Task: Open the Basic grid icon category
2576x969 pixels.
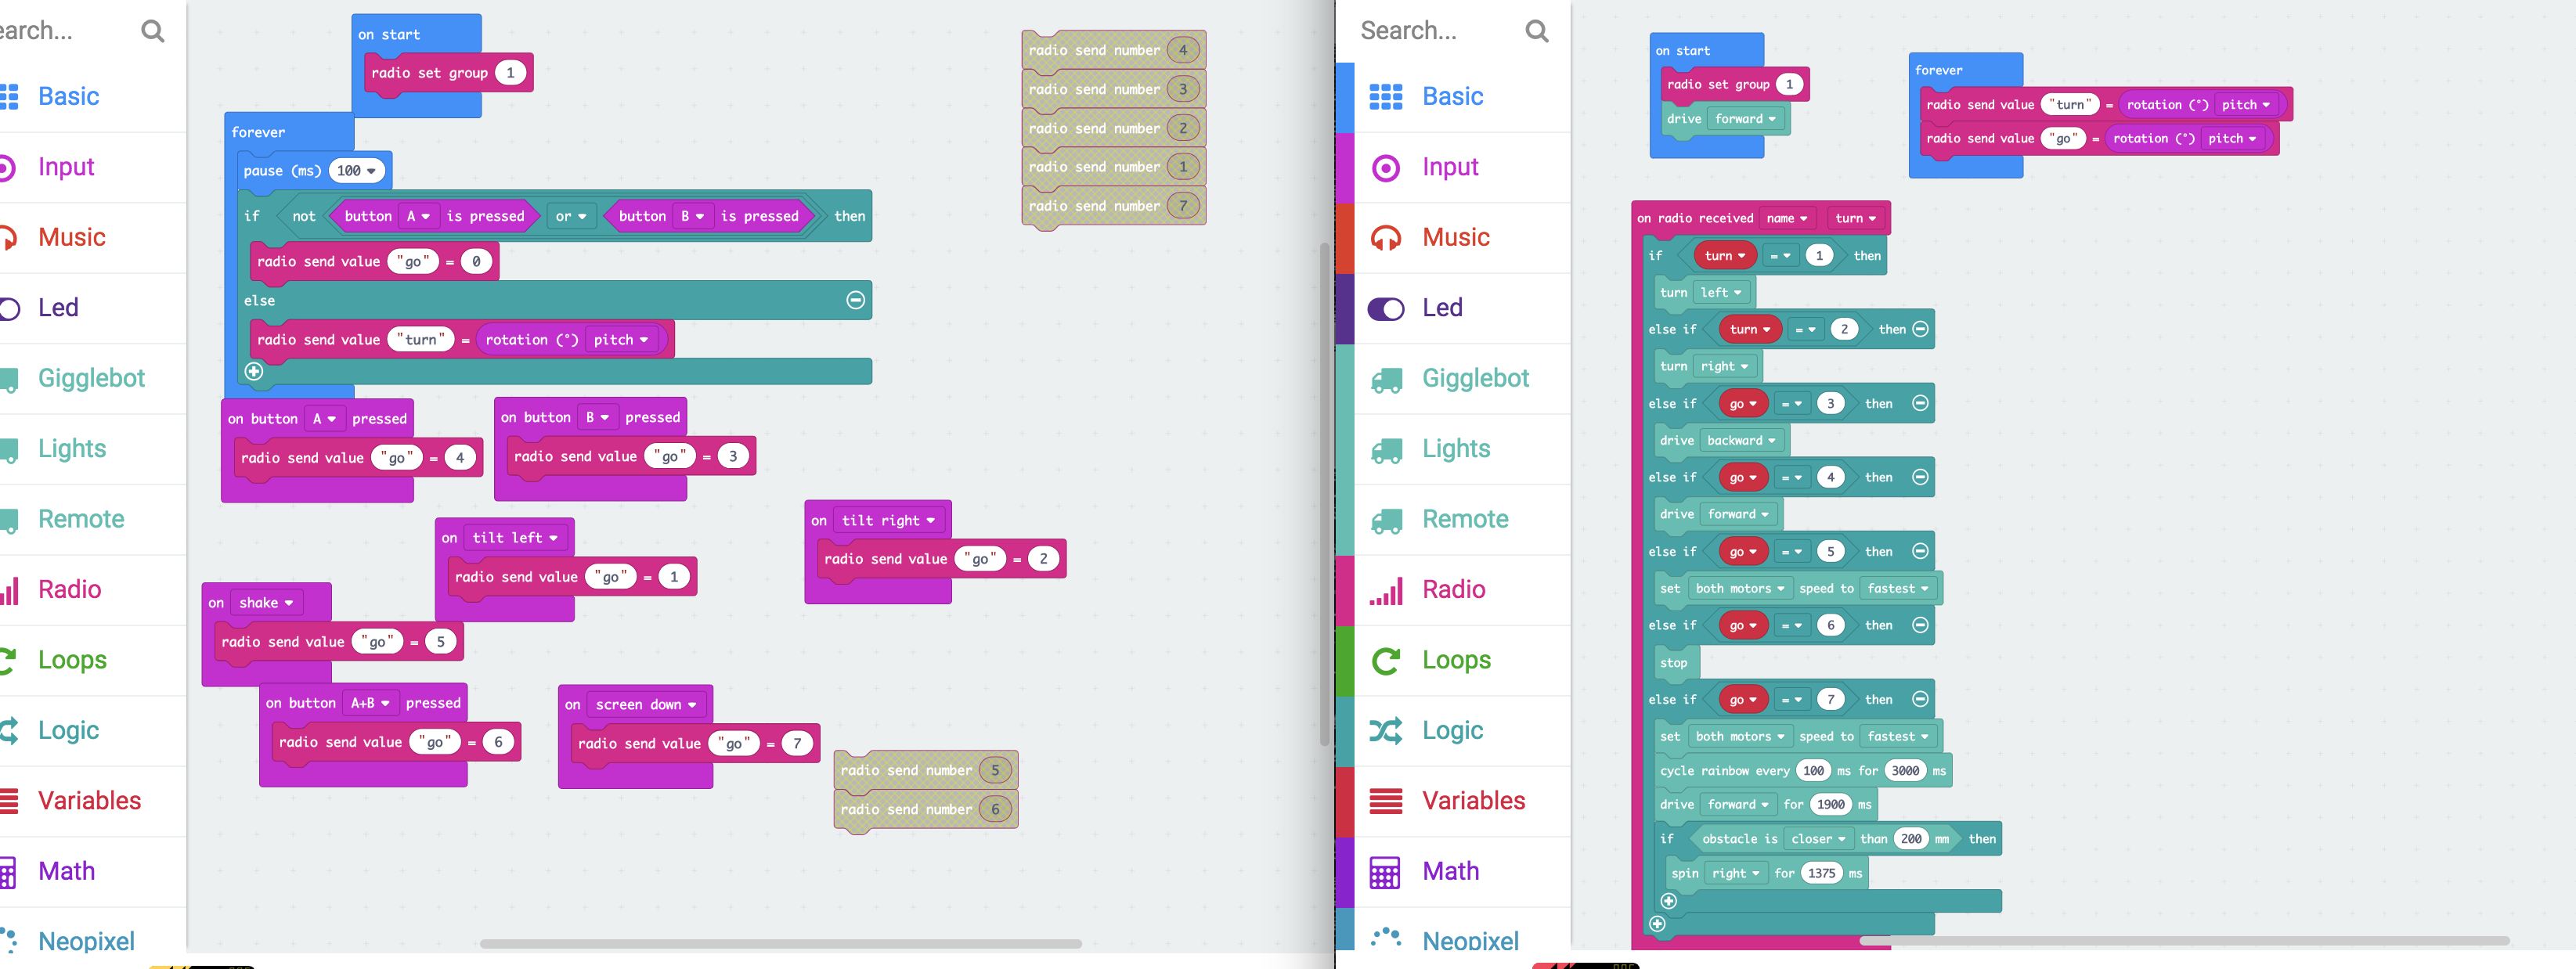Action: (1385, 96)
